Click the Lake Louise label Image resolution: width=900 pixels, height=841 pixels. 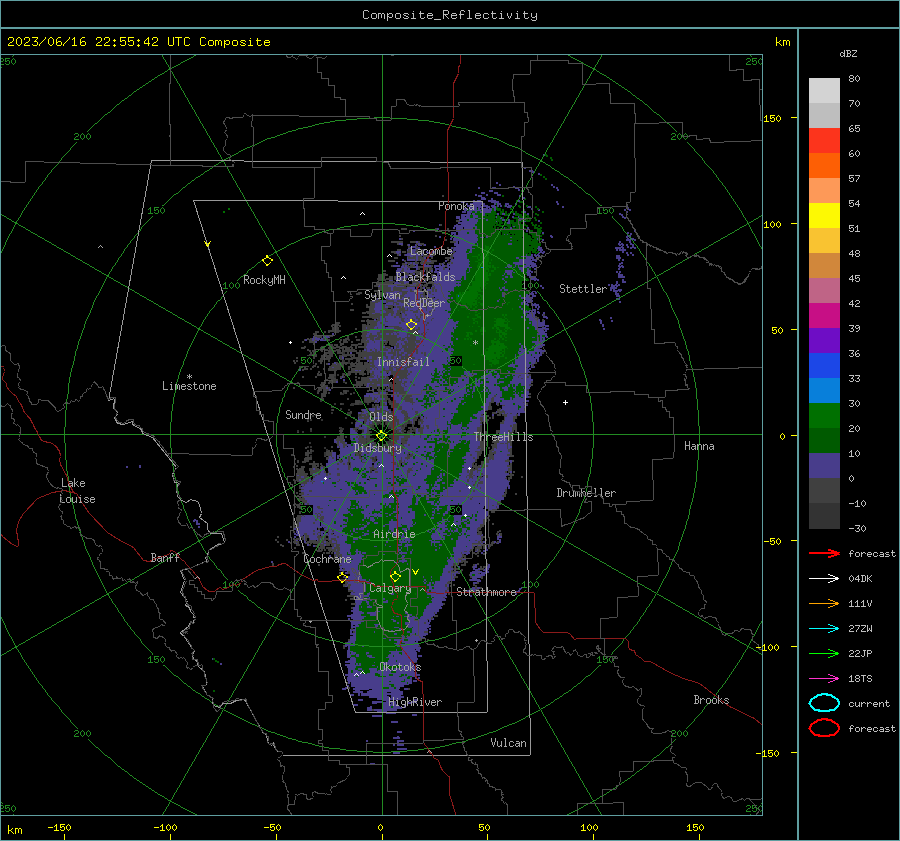point(77,491)
